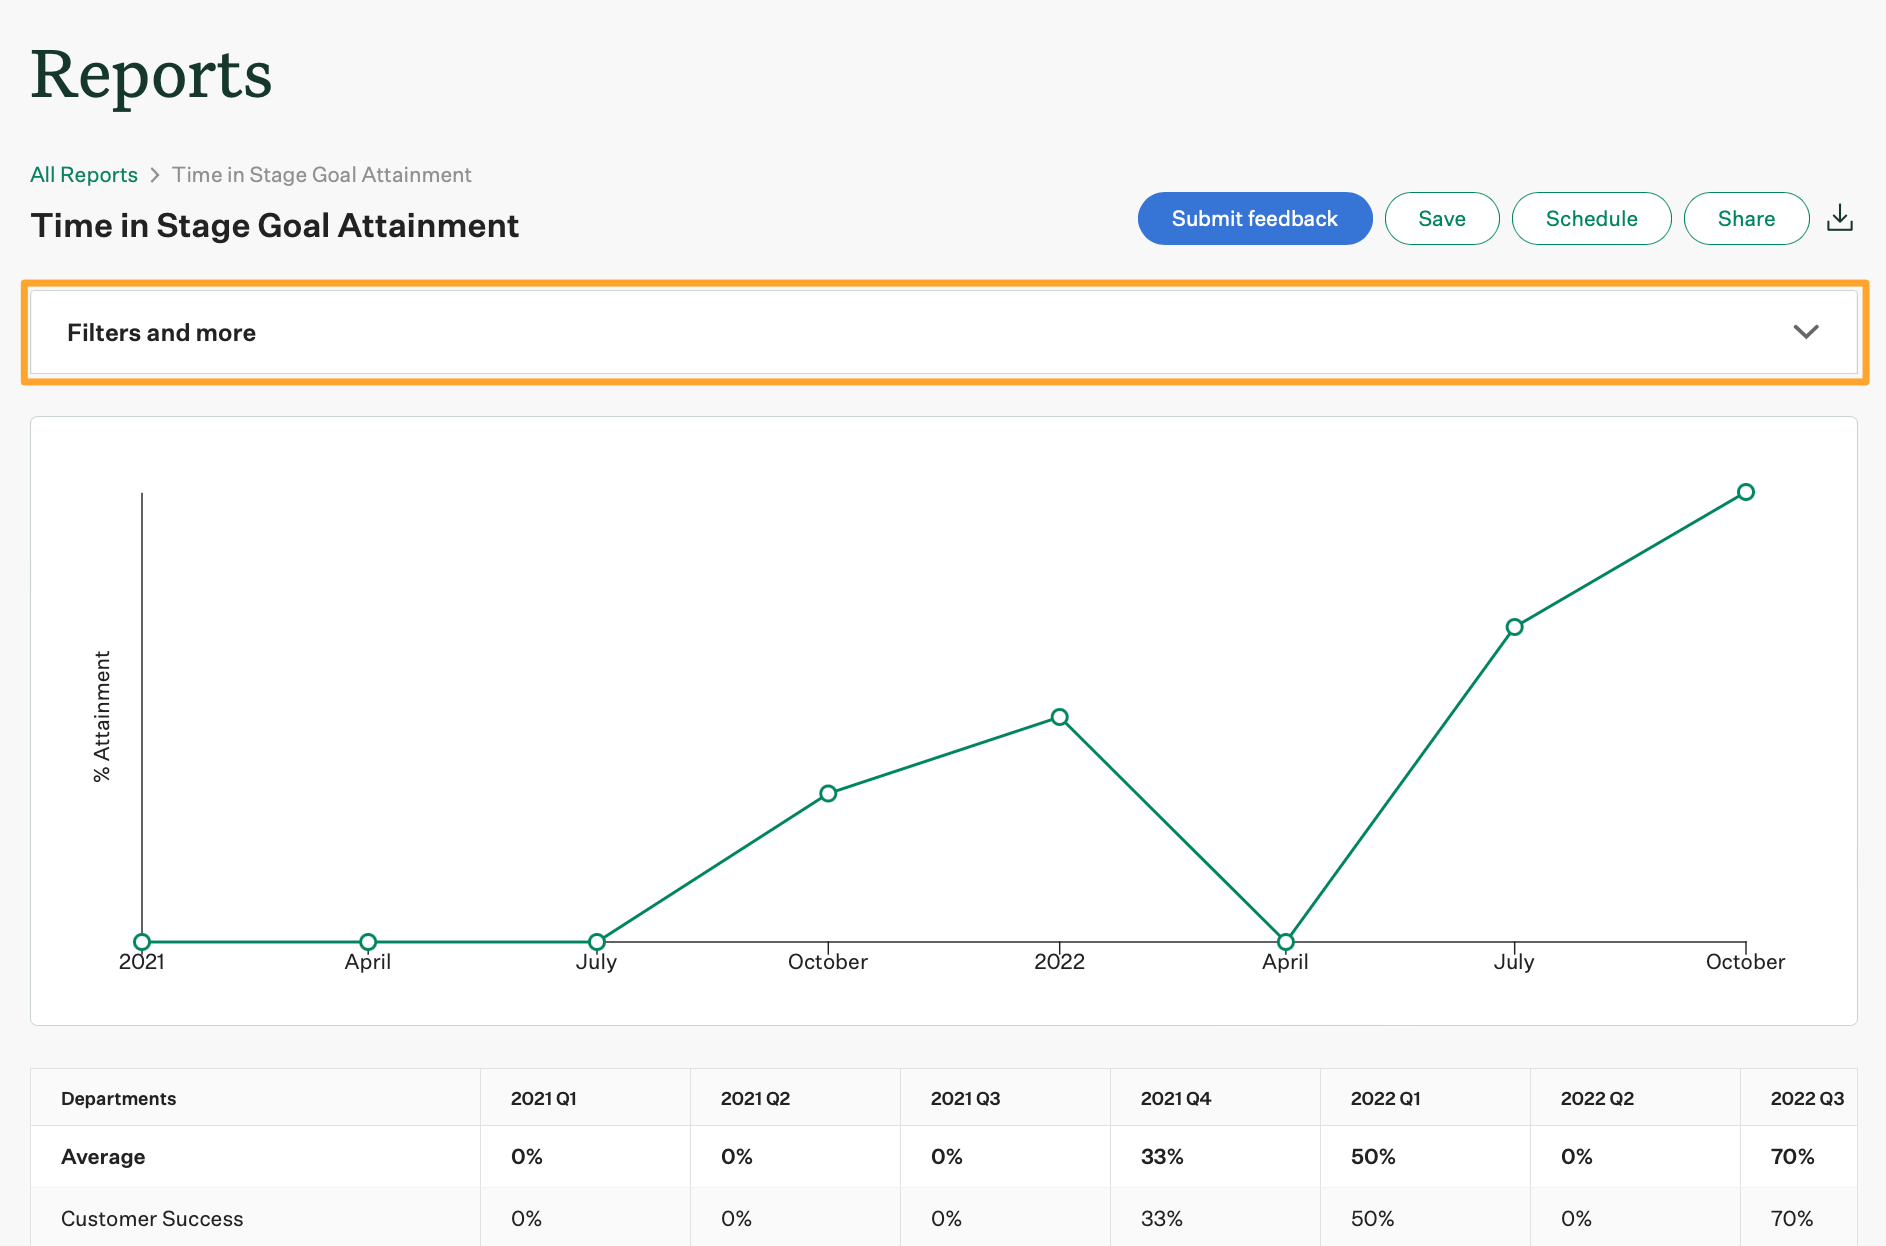The width and height of the screenshot is (1886, 1246).
Task: Click the Departments column header
Action: [119, 1097]
